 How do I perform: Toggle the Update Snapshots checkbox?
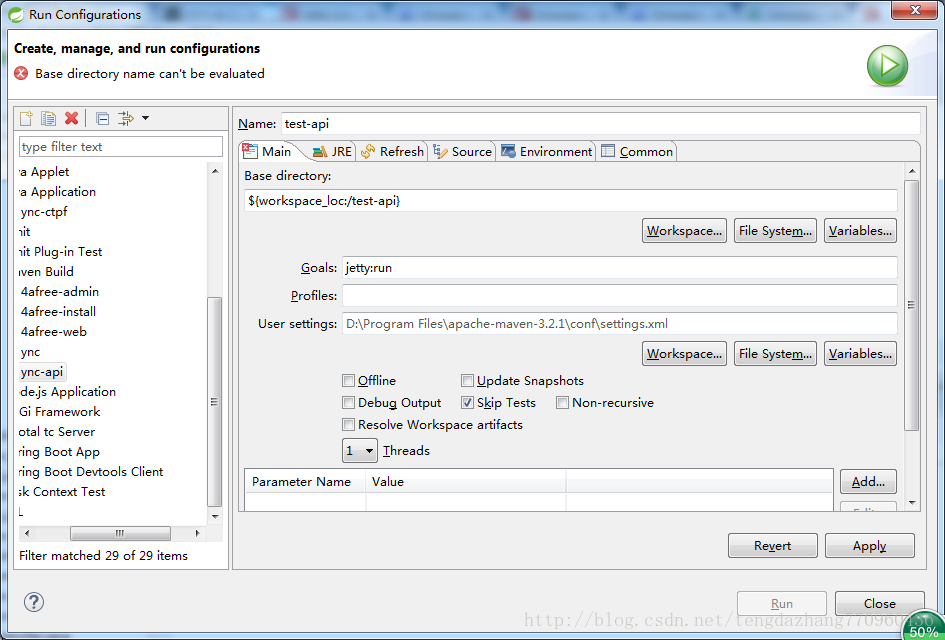467,380
